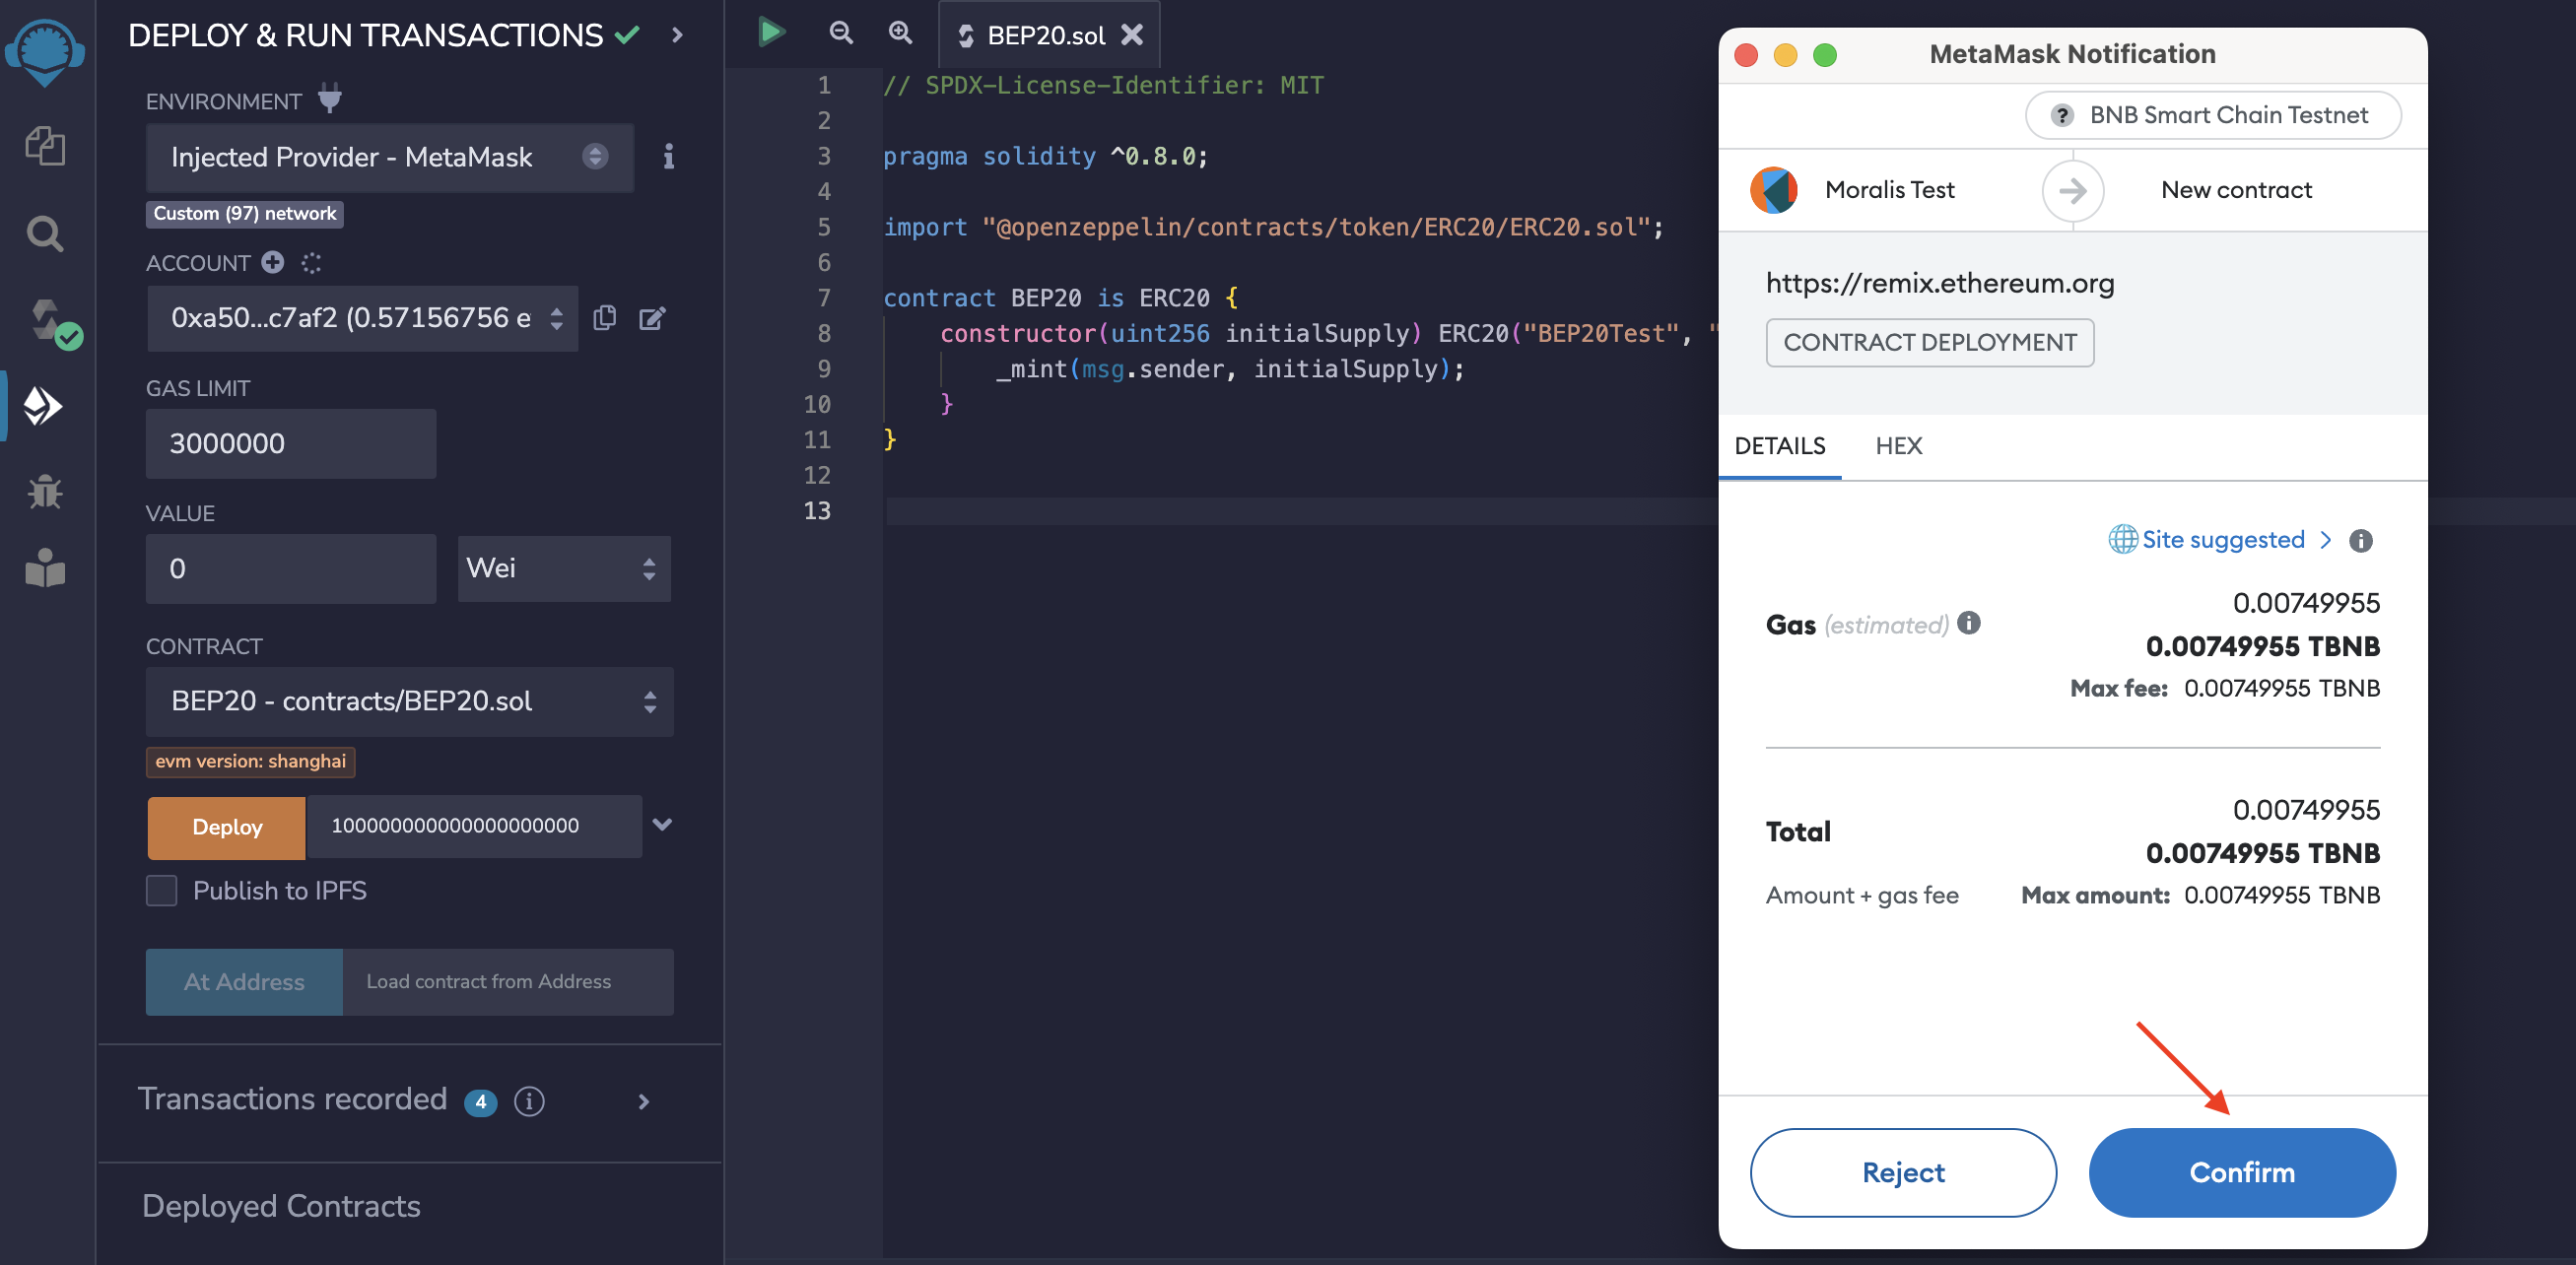Click the sign message edit icon
The image size is (2576, 1265).
pyautogui.click(x=652, y=318)
